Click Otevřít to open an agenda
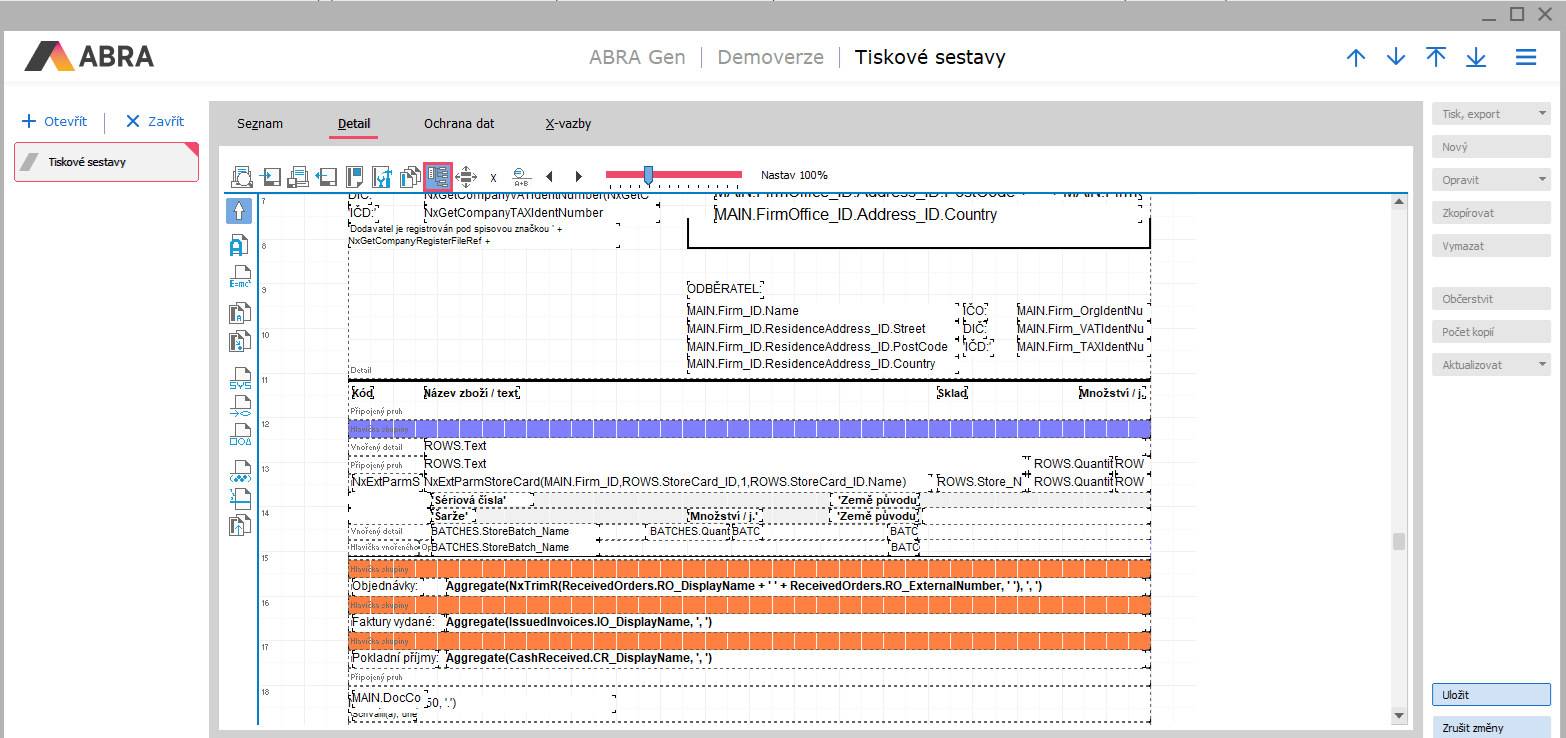 55,121
